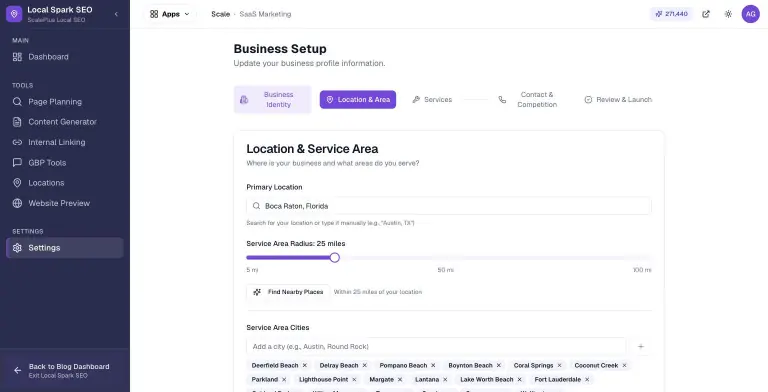This screenshot has width=768, height=392.
Task: Open the Dashboard page
Action: [x=65, y=57]
